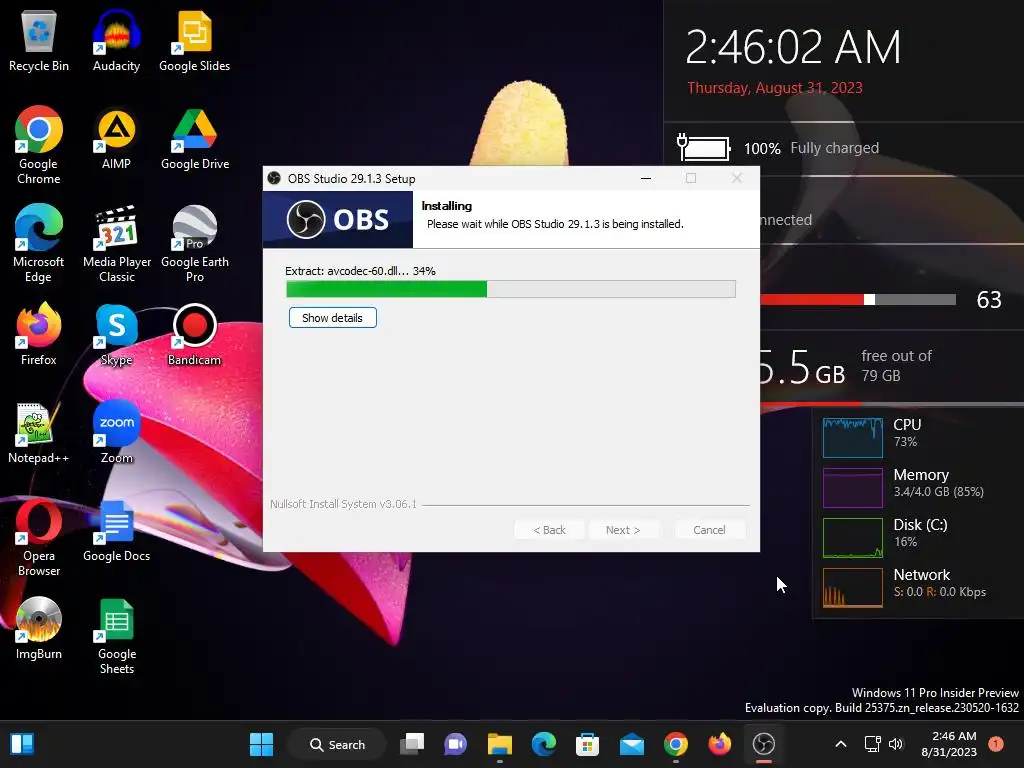Click the disabled Next button
The width and height of the screenshot is (1024, 768).
coord(623,530)
